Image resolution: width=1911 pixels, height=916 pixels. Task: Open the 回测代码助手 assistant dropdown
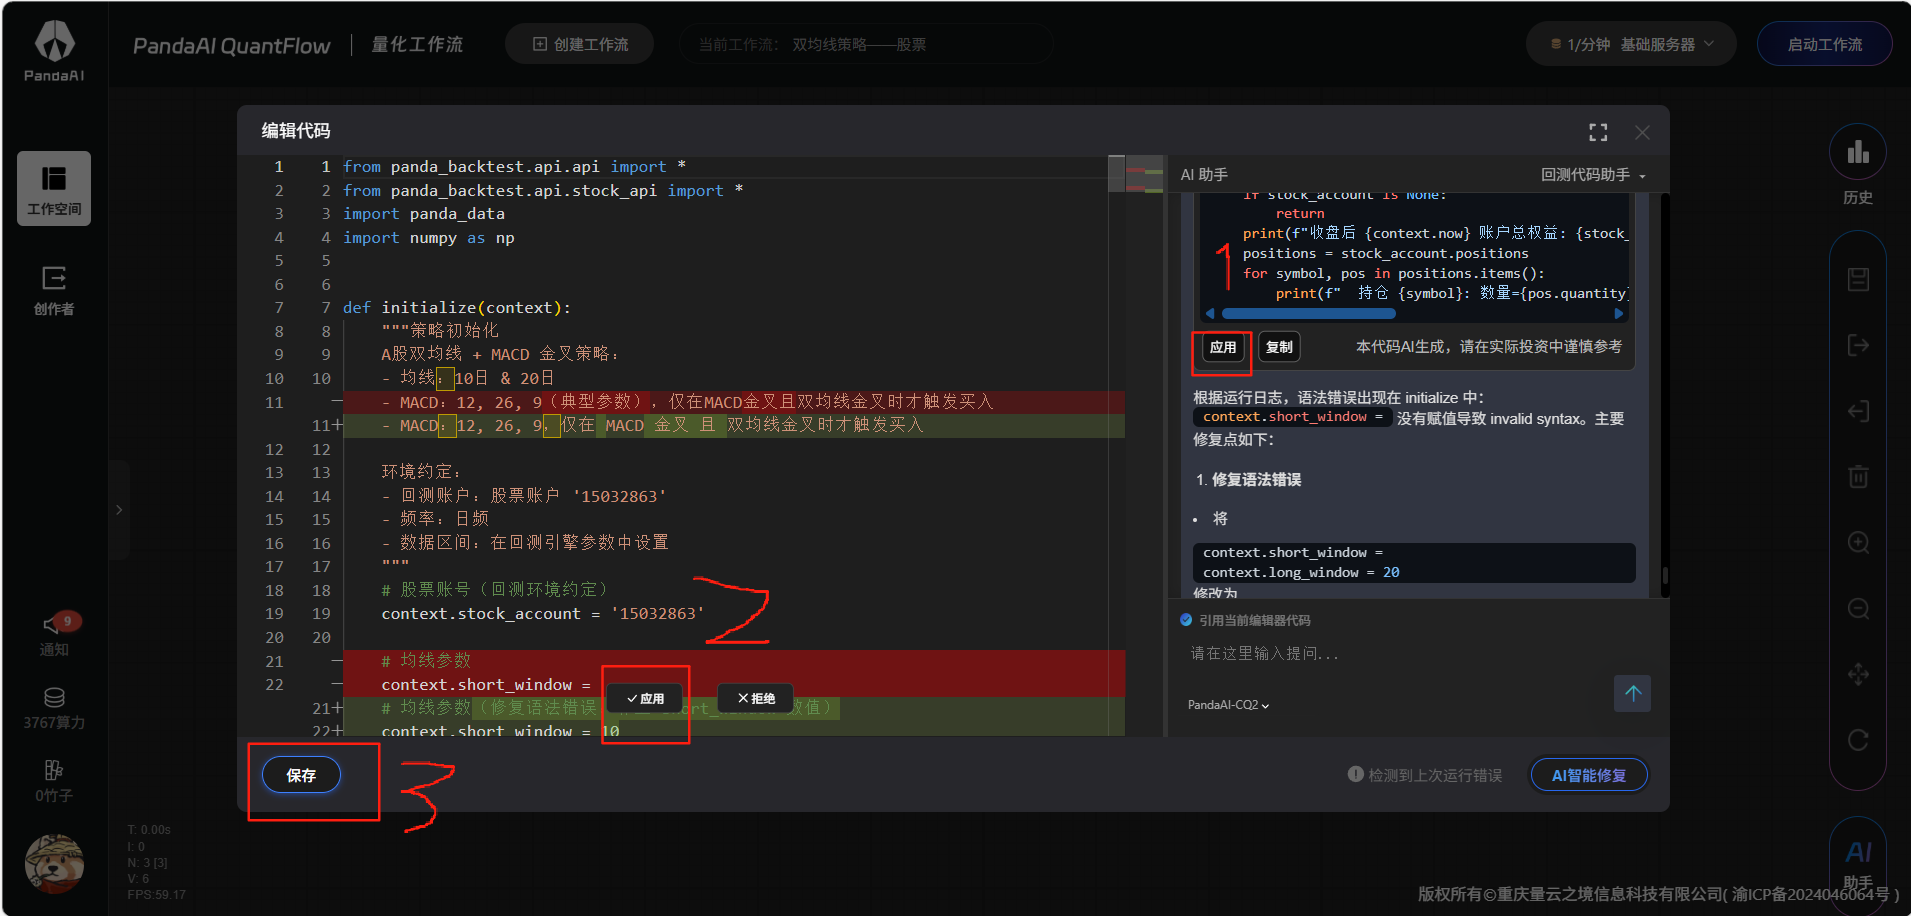(1593, 175)
